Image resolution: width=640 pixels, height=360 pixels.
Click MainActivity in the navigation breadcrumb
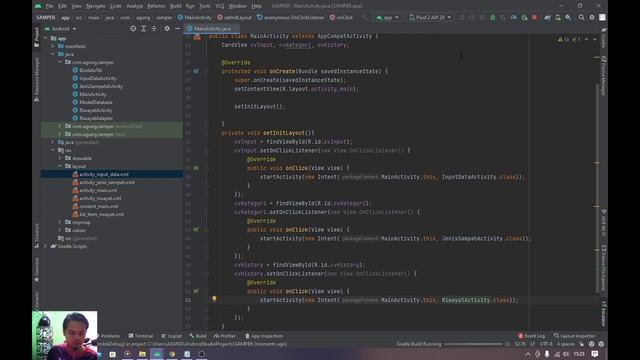[195, 18]
